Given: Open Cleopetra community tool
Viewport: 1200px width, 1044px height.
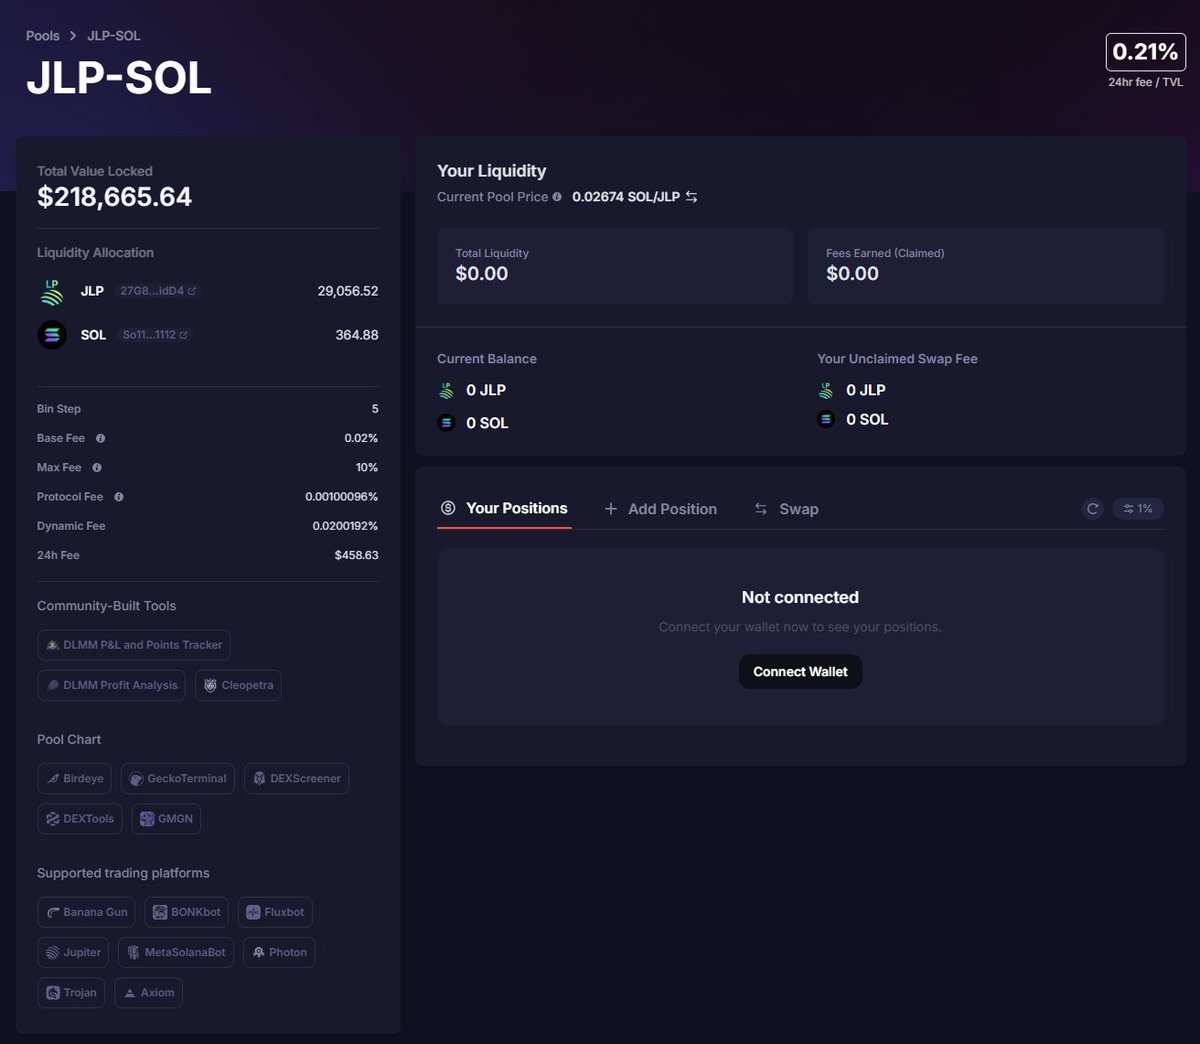Looking at the screenshot, I should [x=238, y=685].
